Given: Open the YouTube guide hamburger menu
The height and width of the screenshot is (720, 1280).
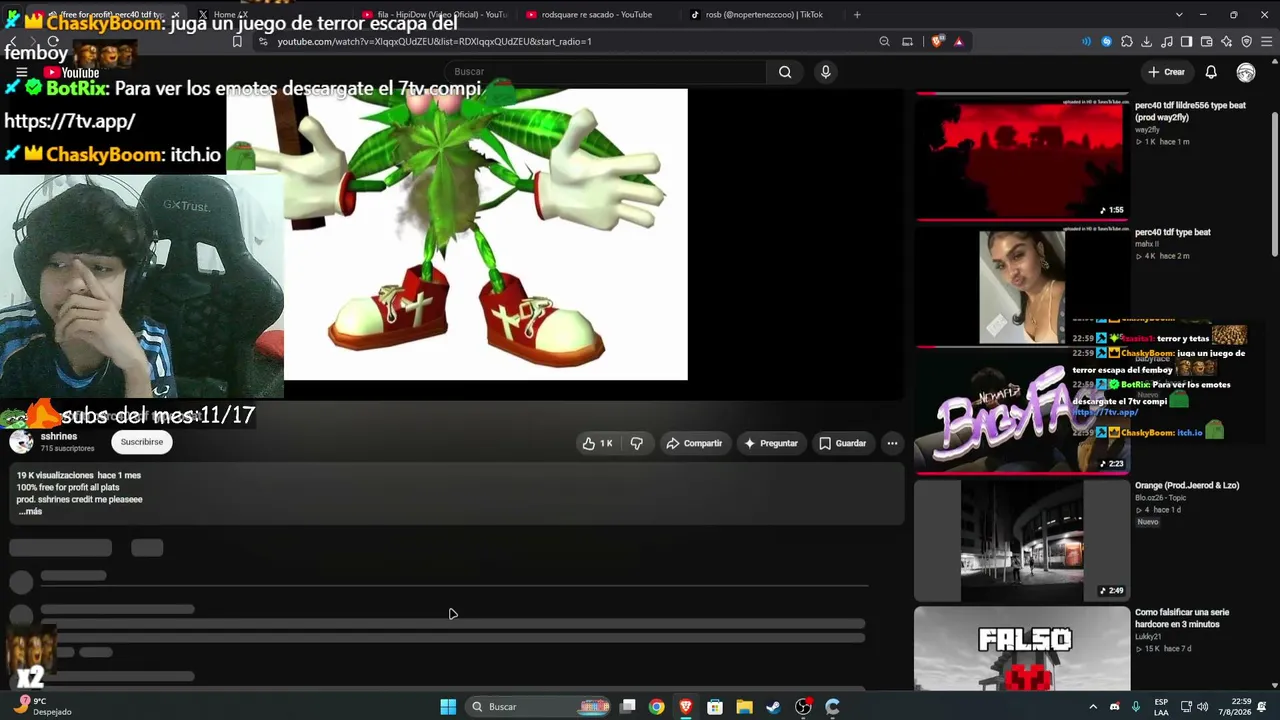Looking at the screenshot, I should click(x=21, y=72).
